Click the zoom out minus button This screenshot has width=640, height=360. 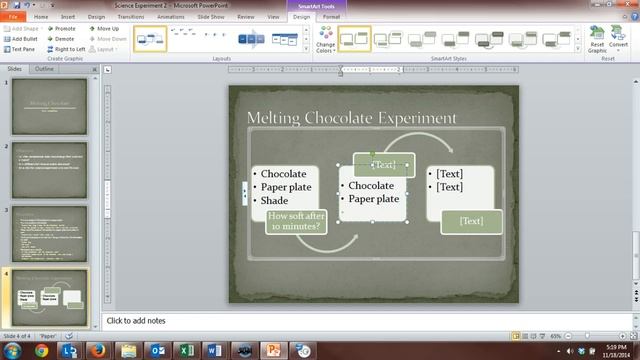(568, 336)
